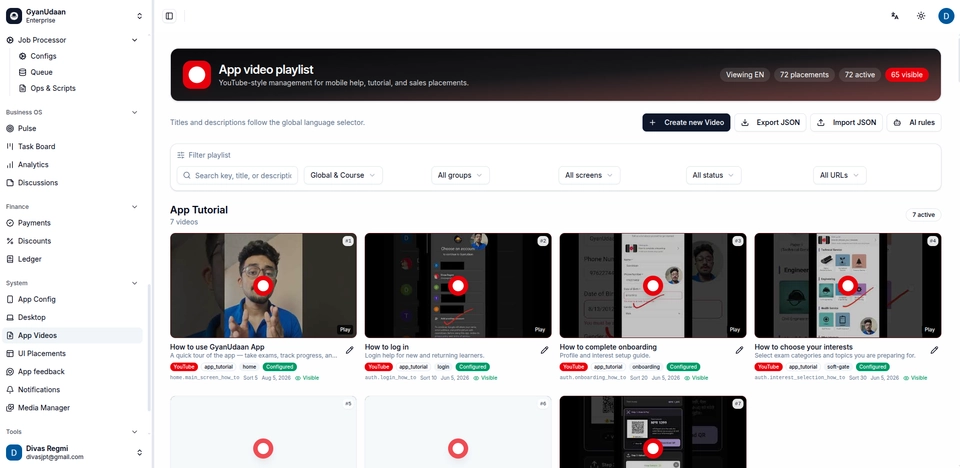Viewport: 960px width, 468px height.
Task: Go to Pulse
Action: tap(27, 128)
